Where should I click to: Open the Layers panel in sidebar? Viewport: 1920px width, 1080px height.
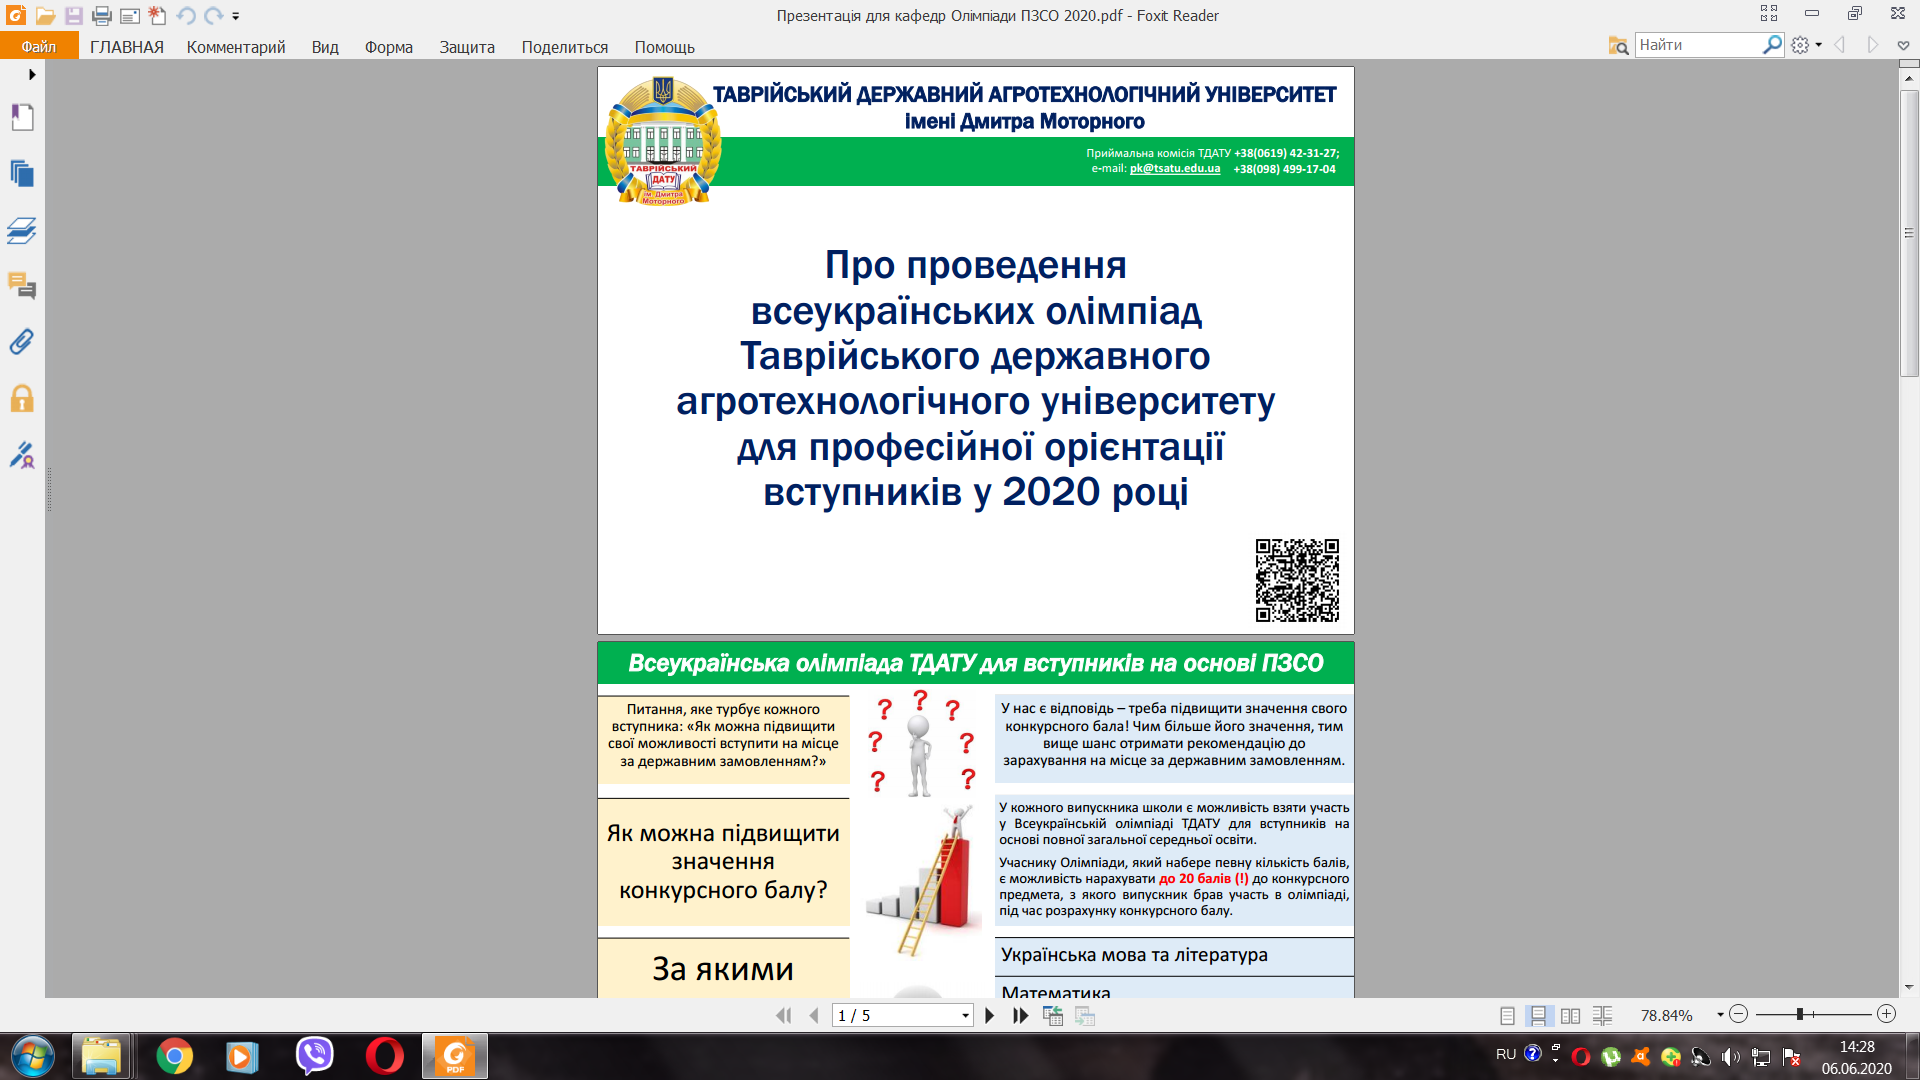point(22,231)
